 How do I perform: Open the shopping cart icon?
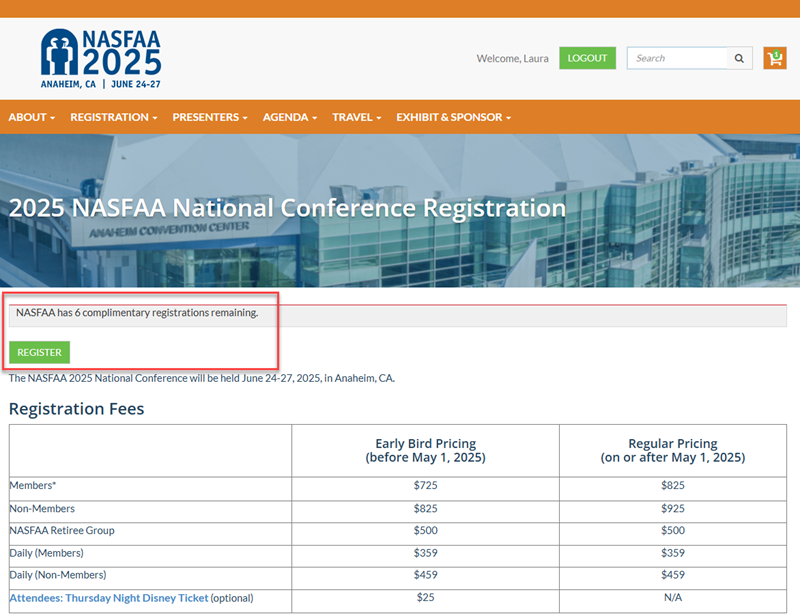pyautogui.click(x=774, y=58)
